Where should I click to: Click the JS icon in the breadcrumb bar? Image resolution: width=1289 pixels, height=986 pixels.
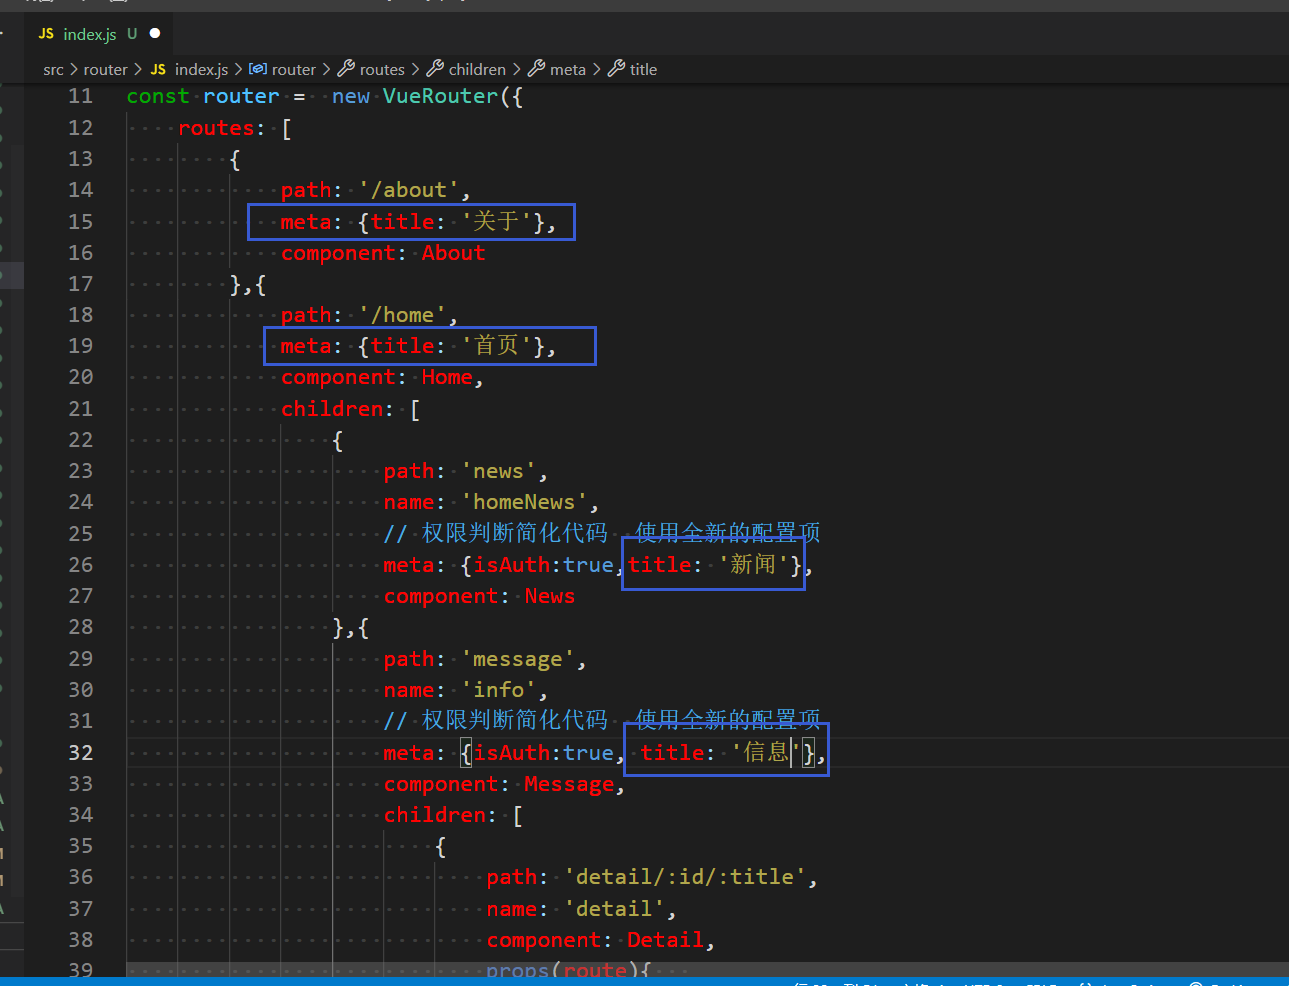[x=158, y=69]
